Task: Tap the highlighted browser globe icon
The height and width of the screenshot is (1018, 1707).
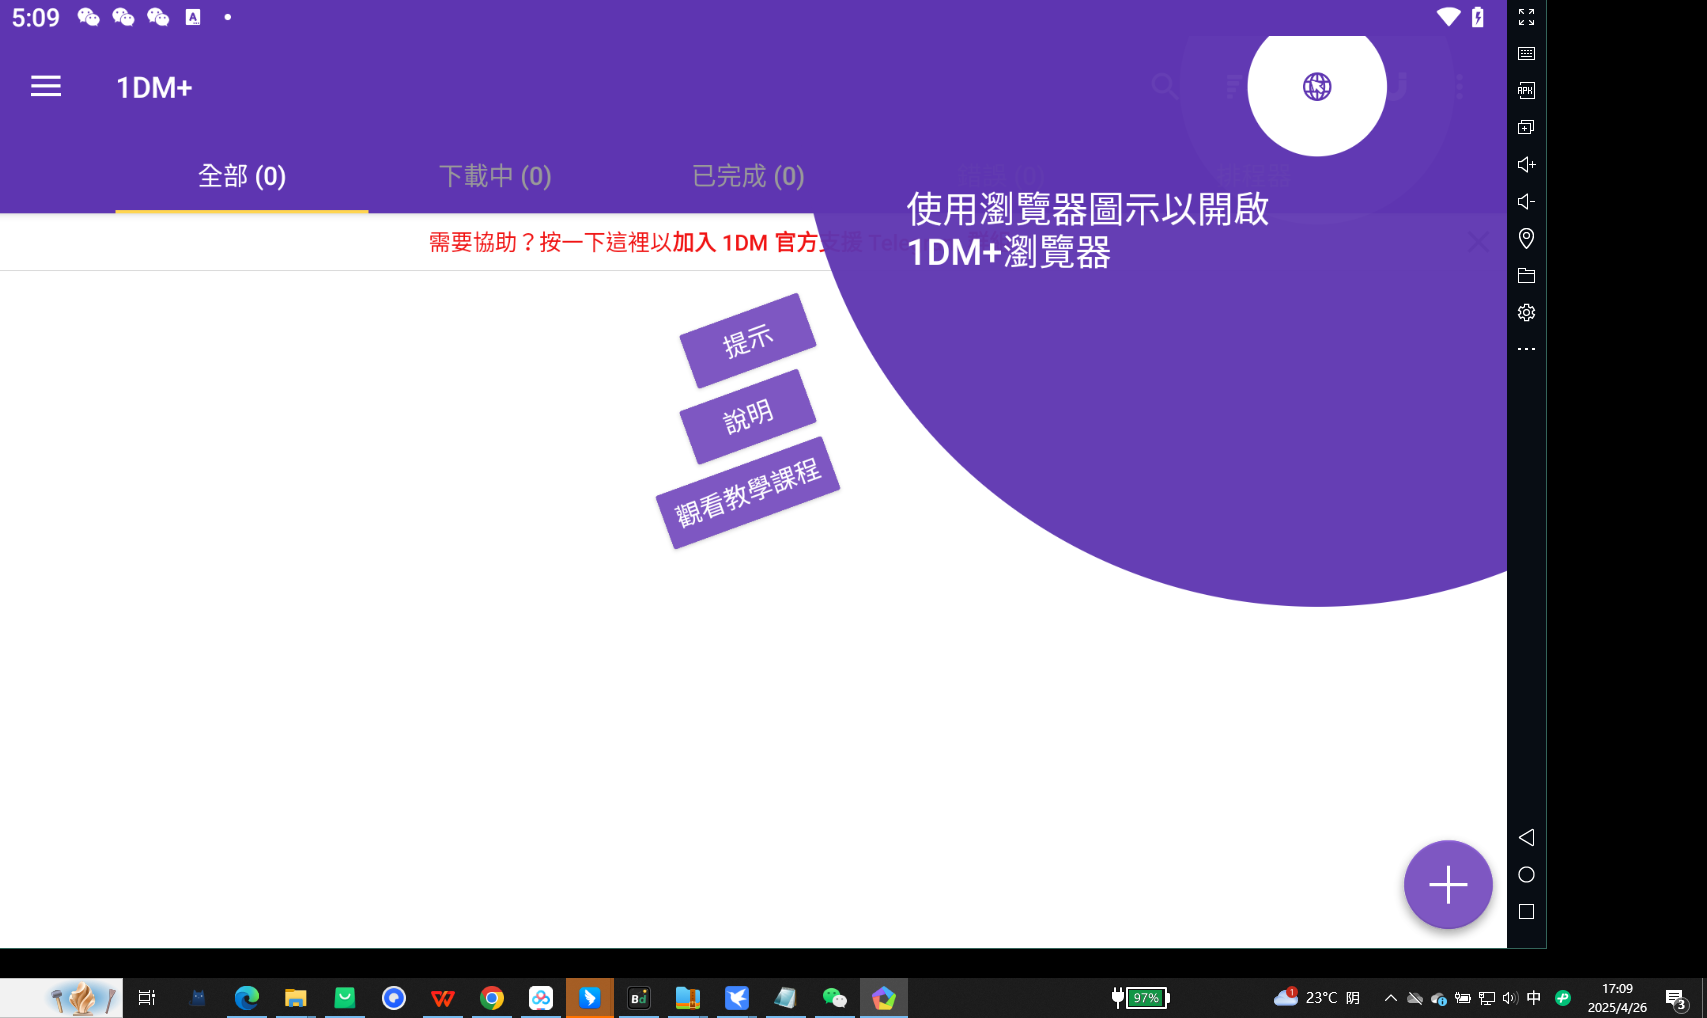Action: [x=1317, y=87]
